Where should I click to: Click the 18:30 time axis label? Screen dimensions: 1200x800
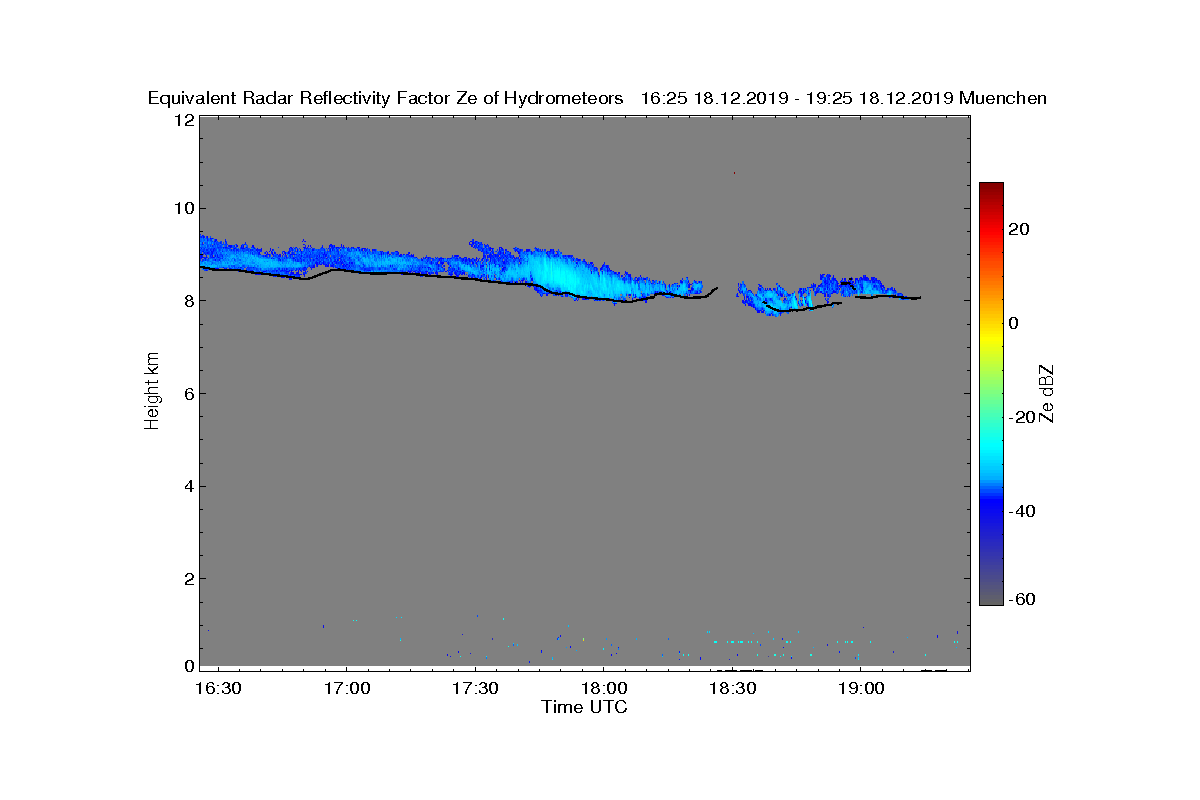click(x=732, y=689)
